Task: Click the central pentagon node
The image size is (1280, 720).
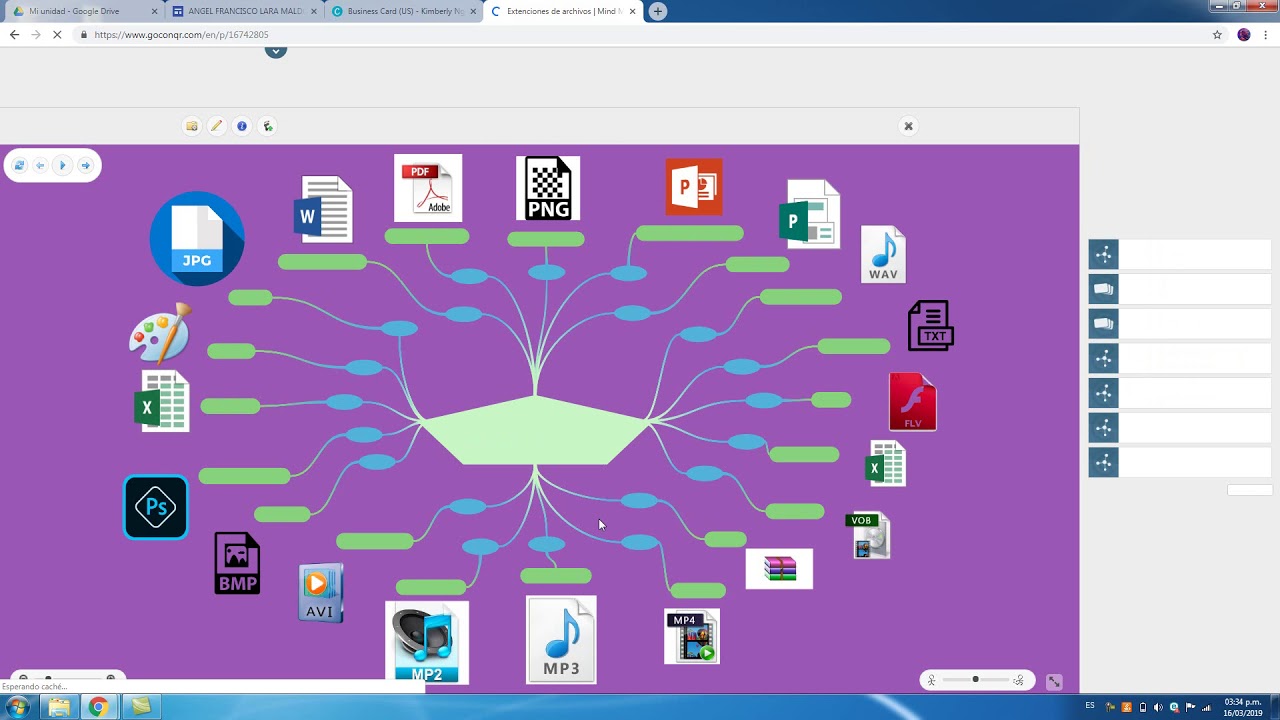Action: (x=535, y=431)
